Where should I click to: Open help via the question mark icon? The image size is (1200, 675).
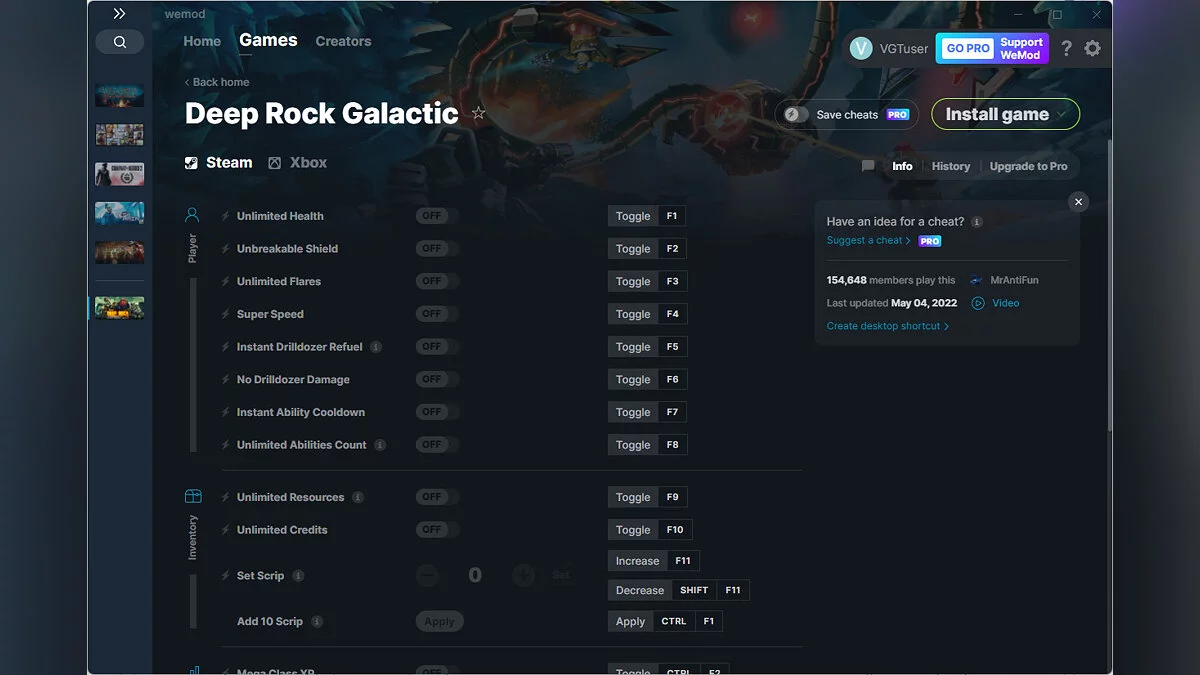pos(1065,47)
